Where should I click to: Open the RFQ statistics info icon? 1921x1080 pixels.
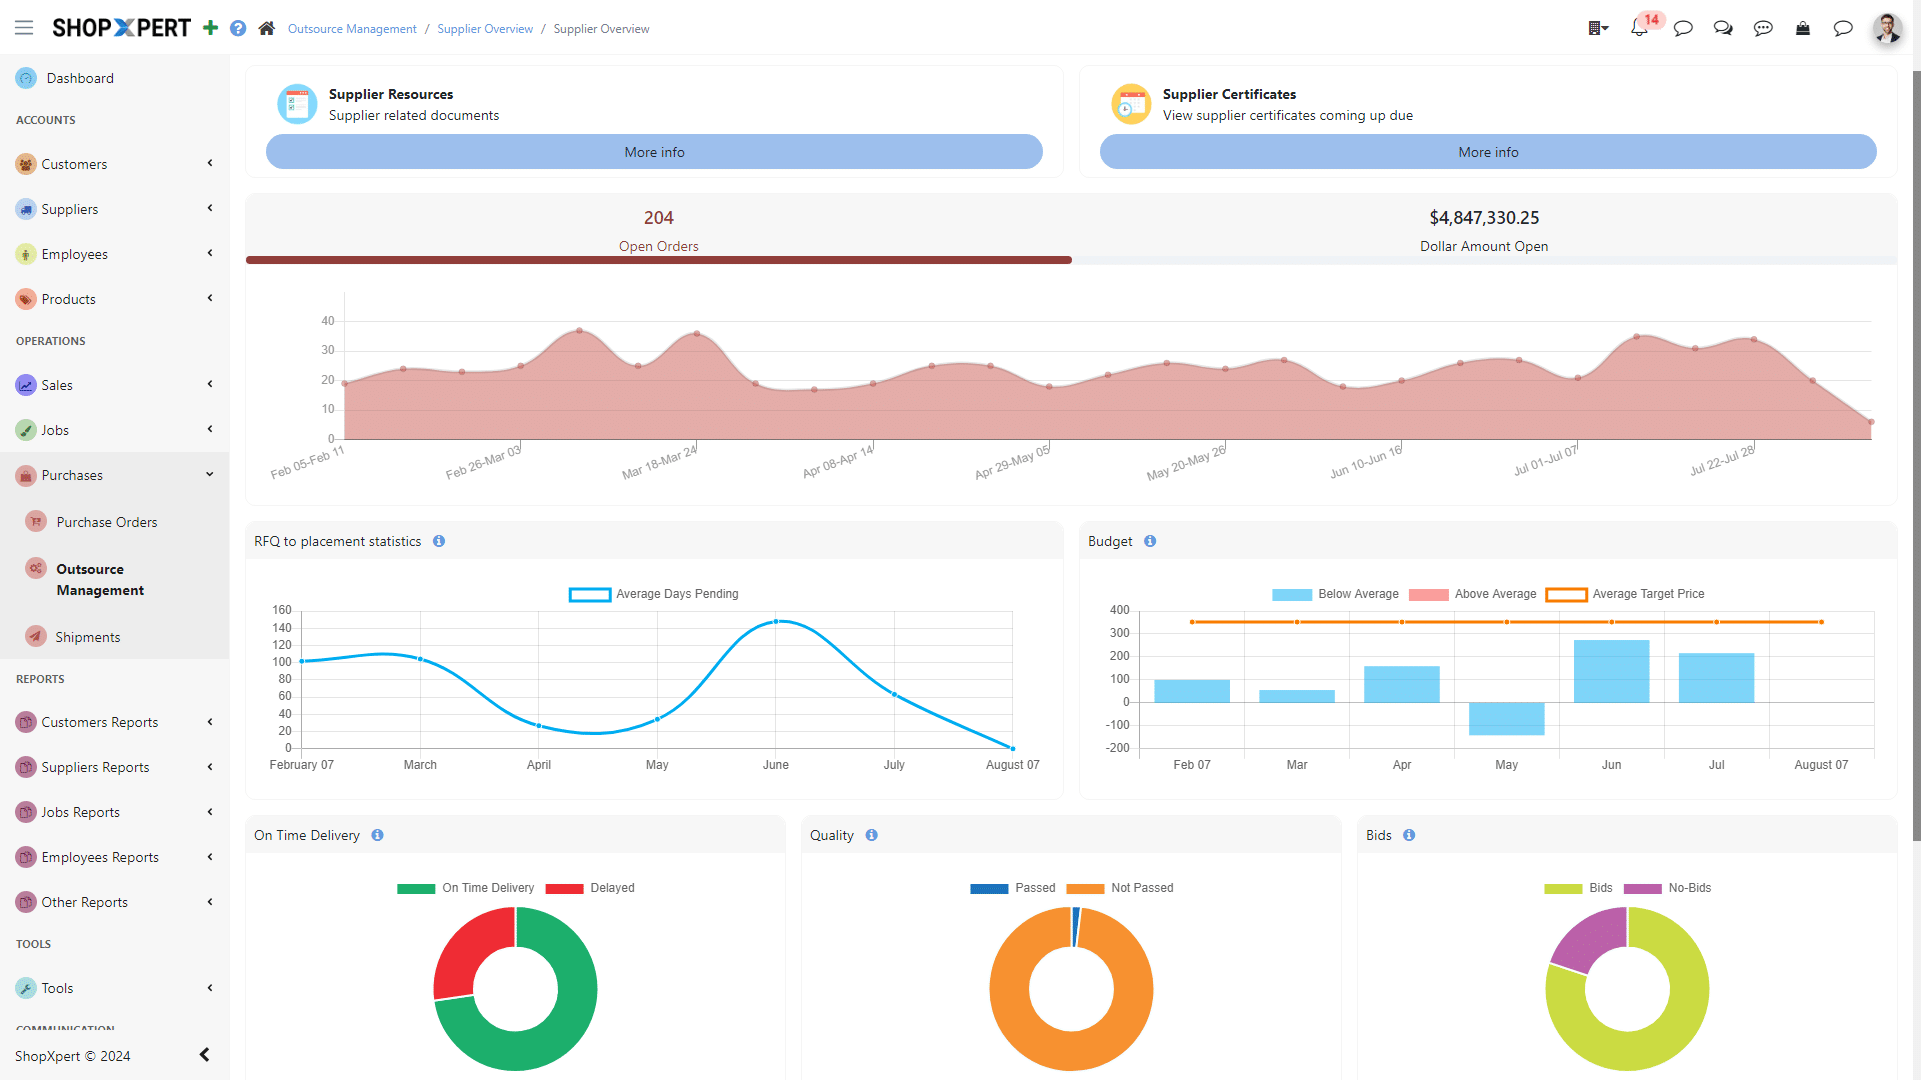click(x=438, y=541)
